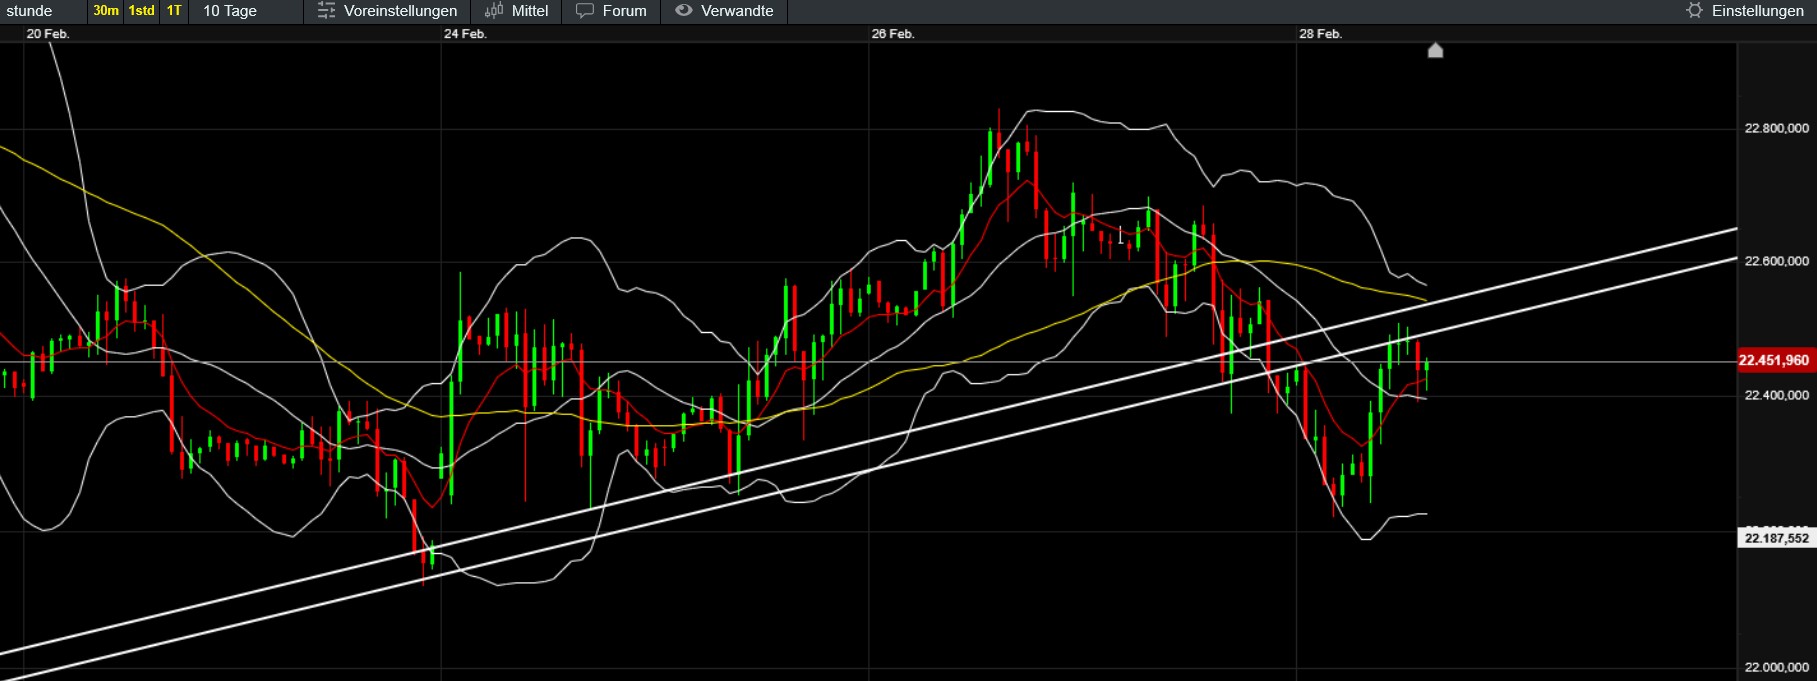Open the Forum tab

coord(611,11)
